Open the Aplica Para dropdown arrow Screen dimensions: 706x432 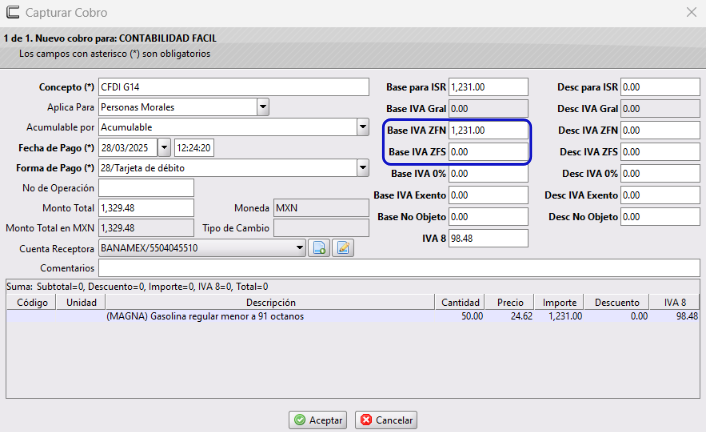pos(263,107)
